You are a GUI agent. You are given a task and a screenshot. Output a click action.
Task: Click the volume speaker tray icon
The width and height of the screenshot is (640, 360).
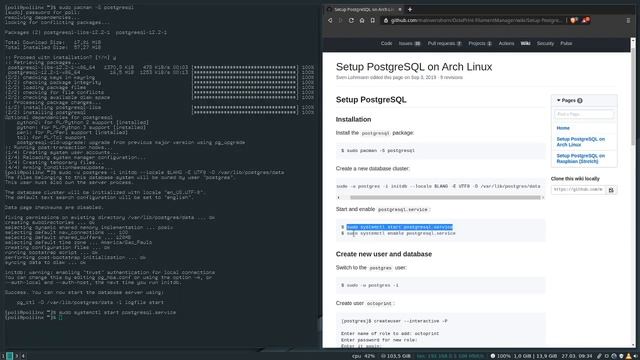pos(636,356)
